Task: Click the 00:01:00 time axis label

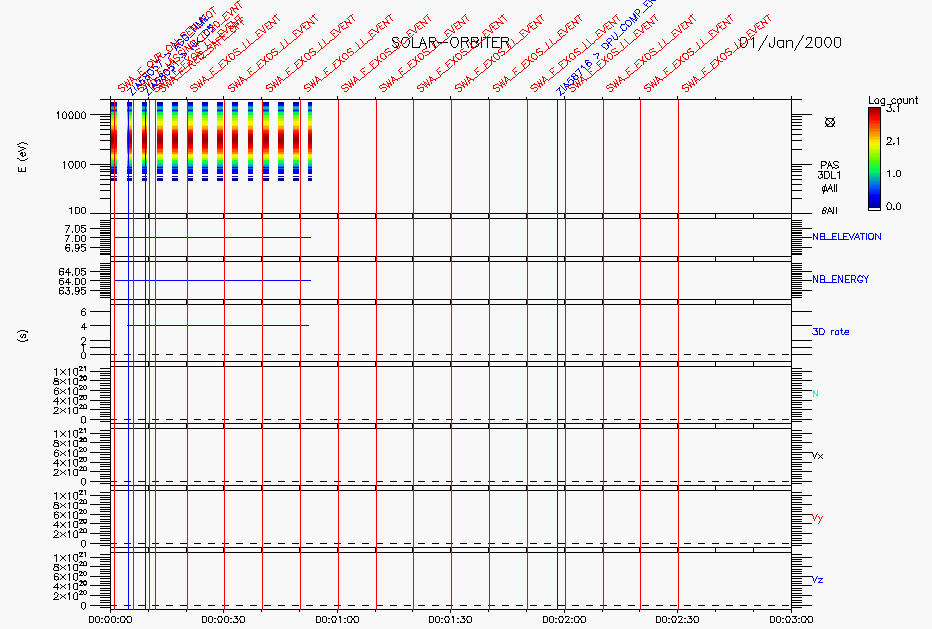Action: [x=337, y=619]
